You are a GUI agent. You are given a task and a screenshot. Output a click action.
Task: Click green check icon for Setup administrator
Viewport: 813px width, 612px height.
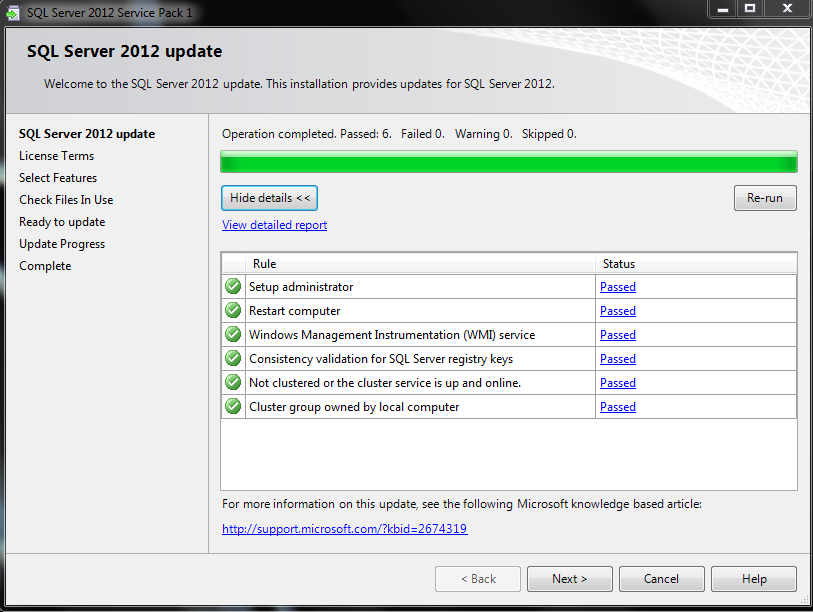pos(233,287)
